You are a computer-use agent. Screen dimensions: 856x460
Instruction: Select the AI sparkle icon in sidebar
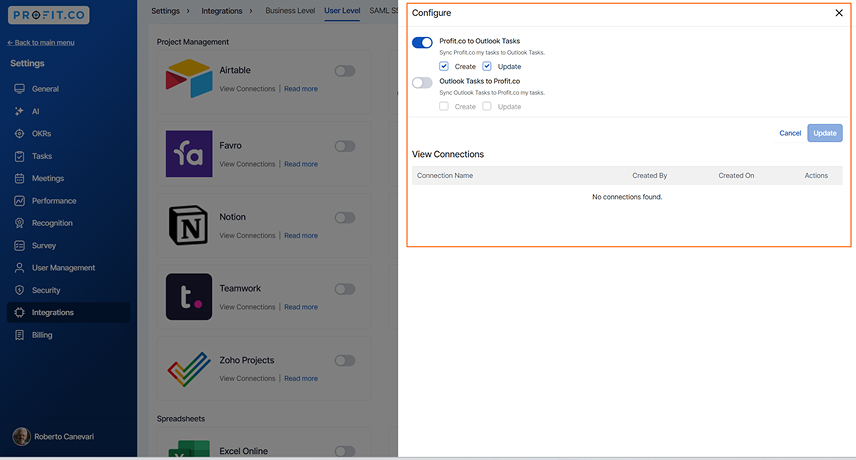[x=20, y=111]
